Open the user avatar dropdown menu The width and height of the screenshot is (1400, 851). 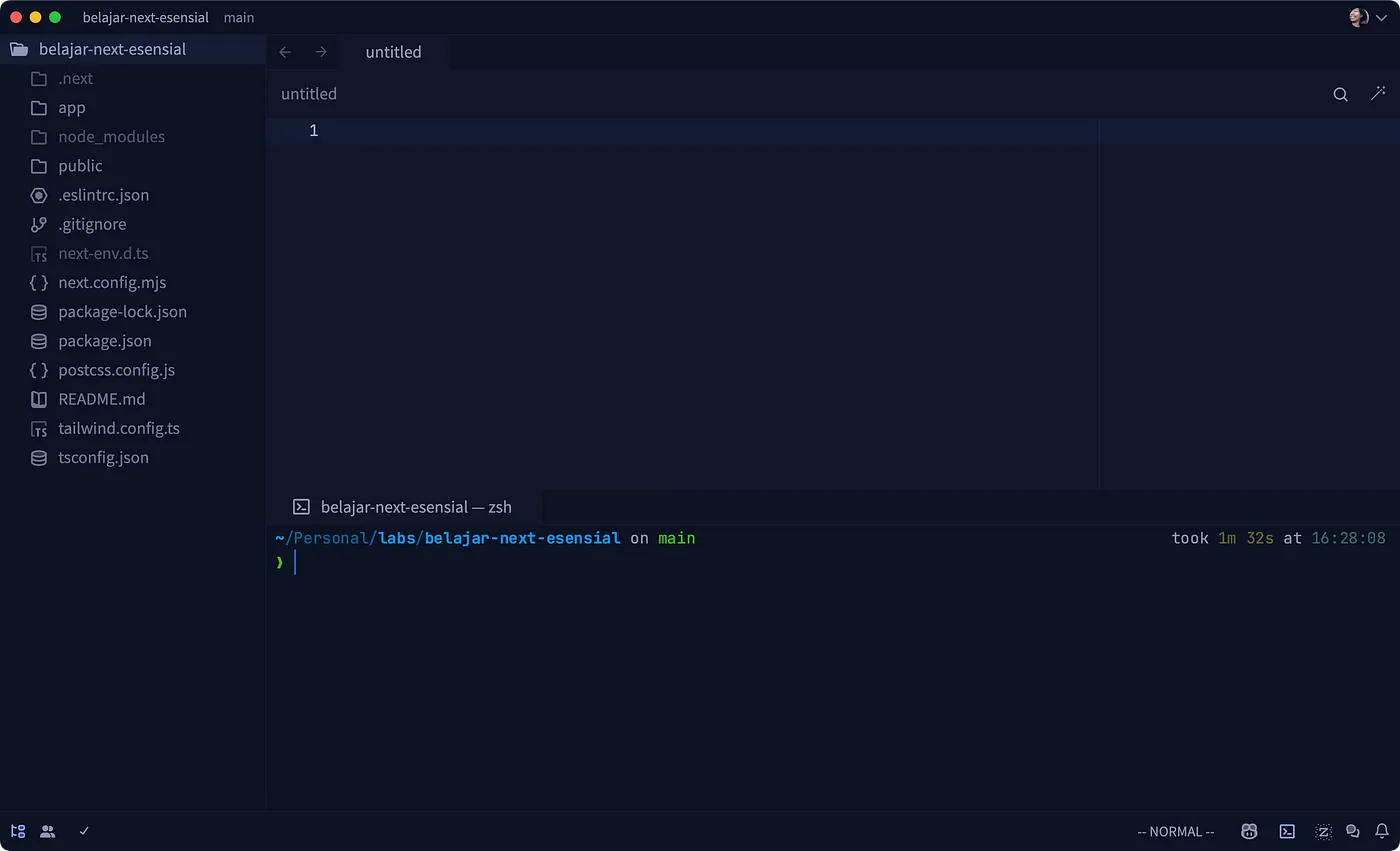point(1367,17)
